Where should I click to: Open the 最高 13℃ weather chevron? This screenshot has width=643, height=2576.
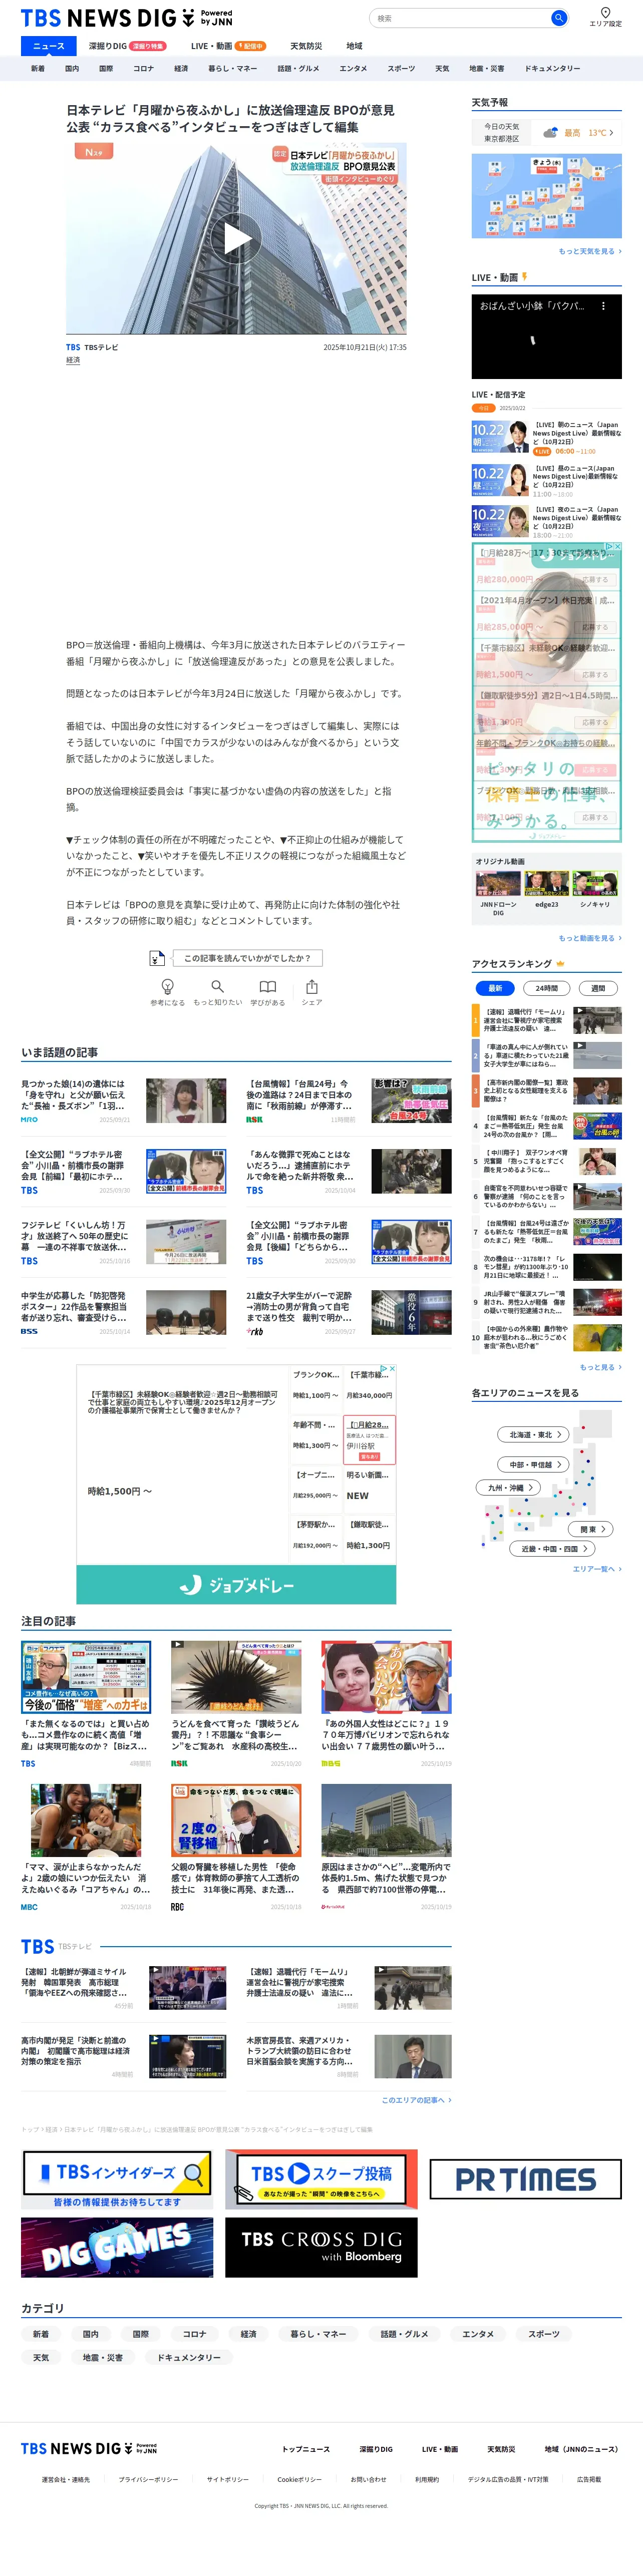611,132
